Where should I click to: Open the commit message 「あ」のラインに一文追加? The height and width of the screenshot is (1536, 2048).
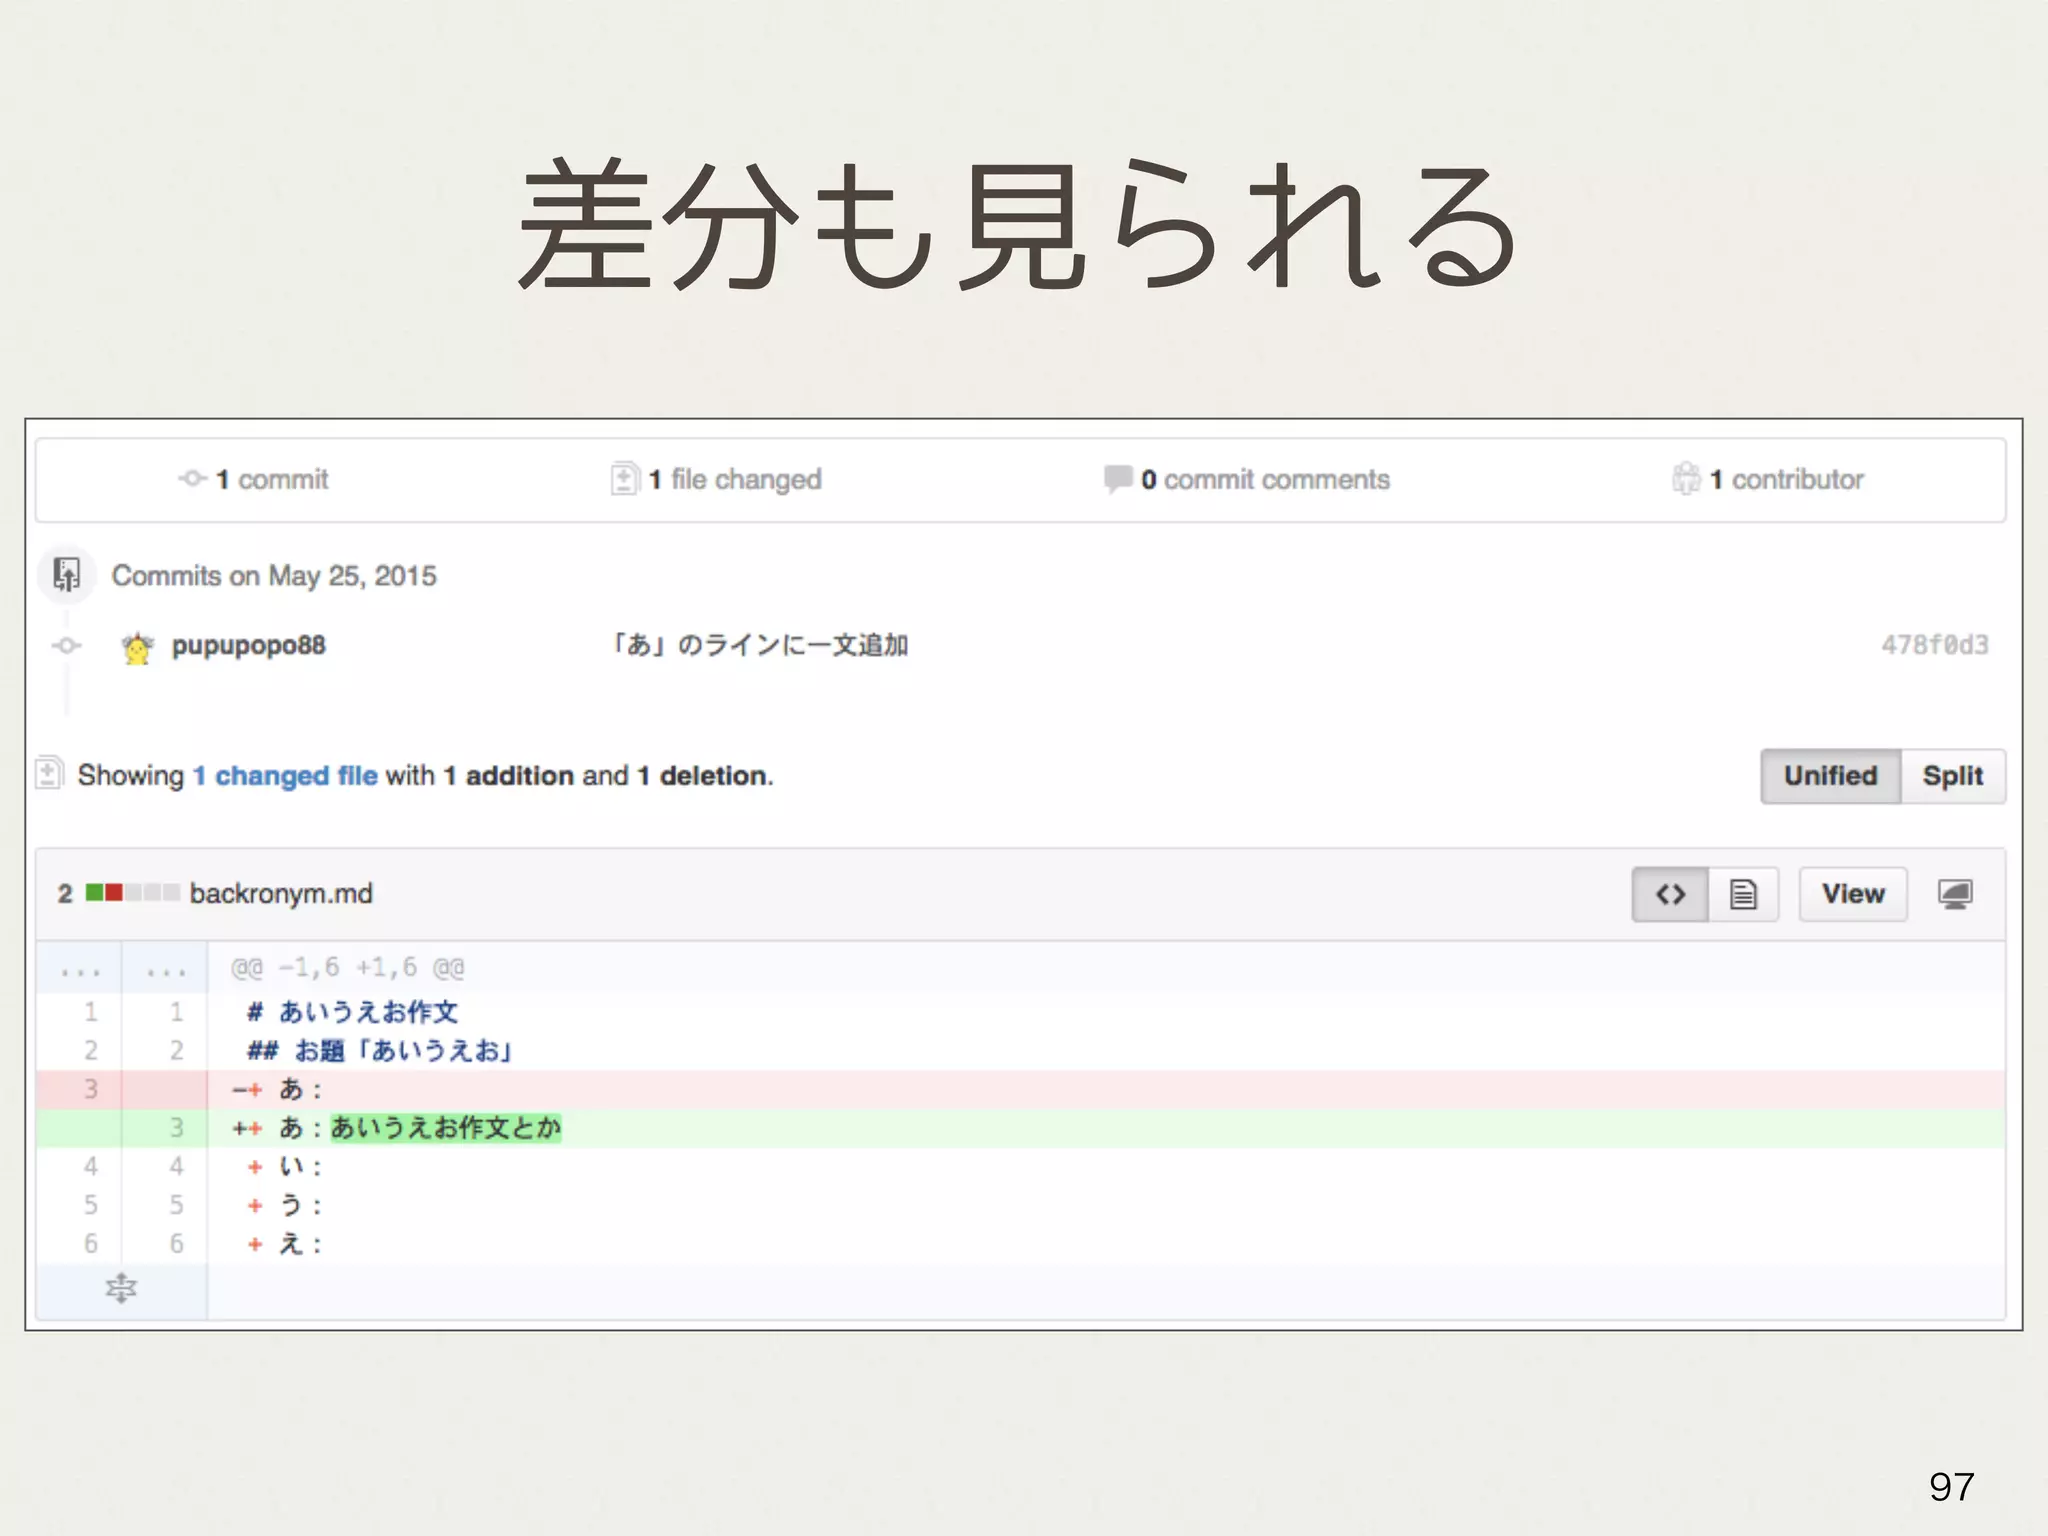(x=760, y=646)
